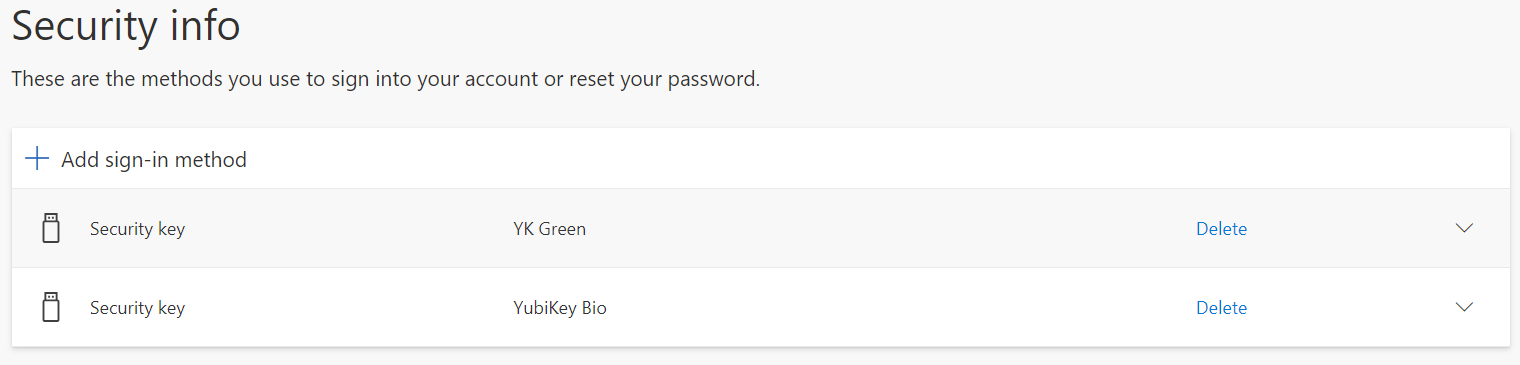Screen dimensions: 1520x365
Task: Expand the YubiKey Bio row chevron
Action: click(1464, 307)
